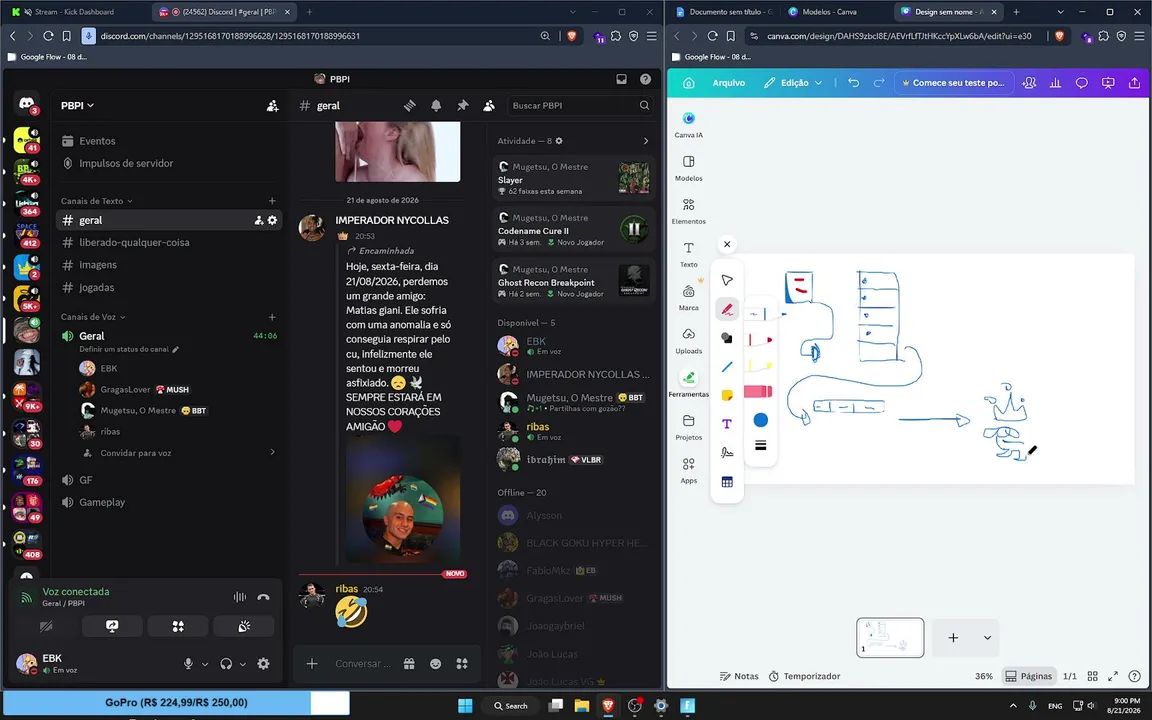The height and width of the screenshot is (720, 1152).
Task: Expand the Atividade section arrow
Action: pos(646,141)
